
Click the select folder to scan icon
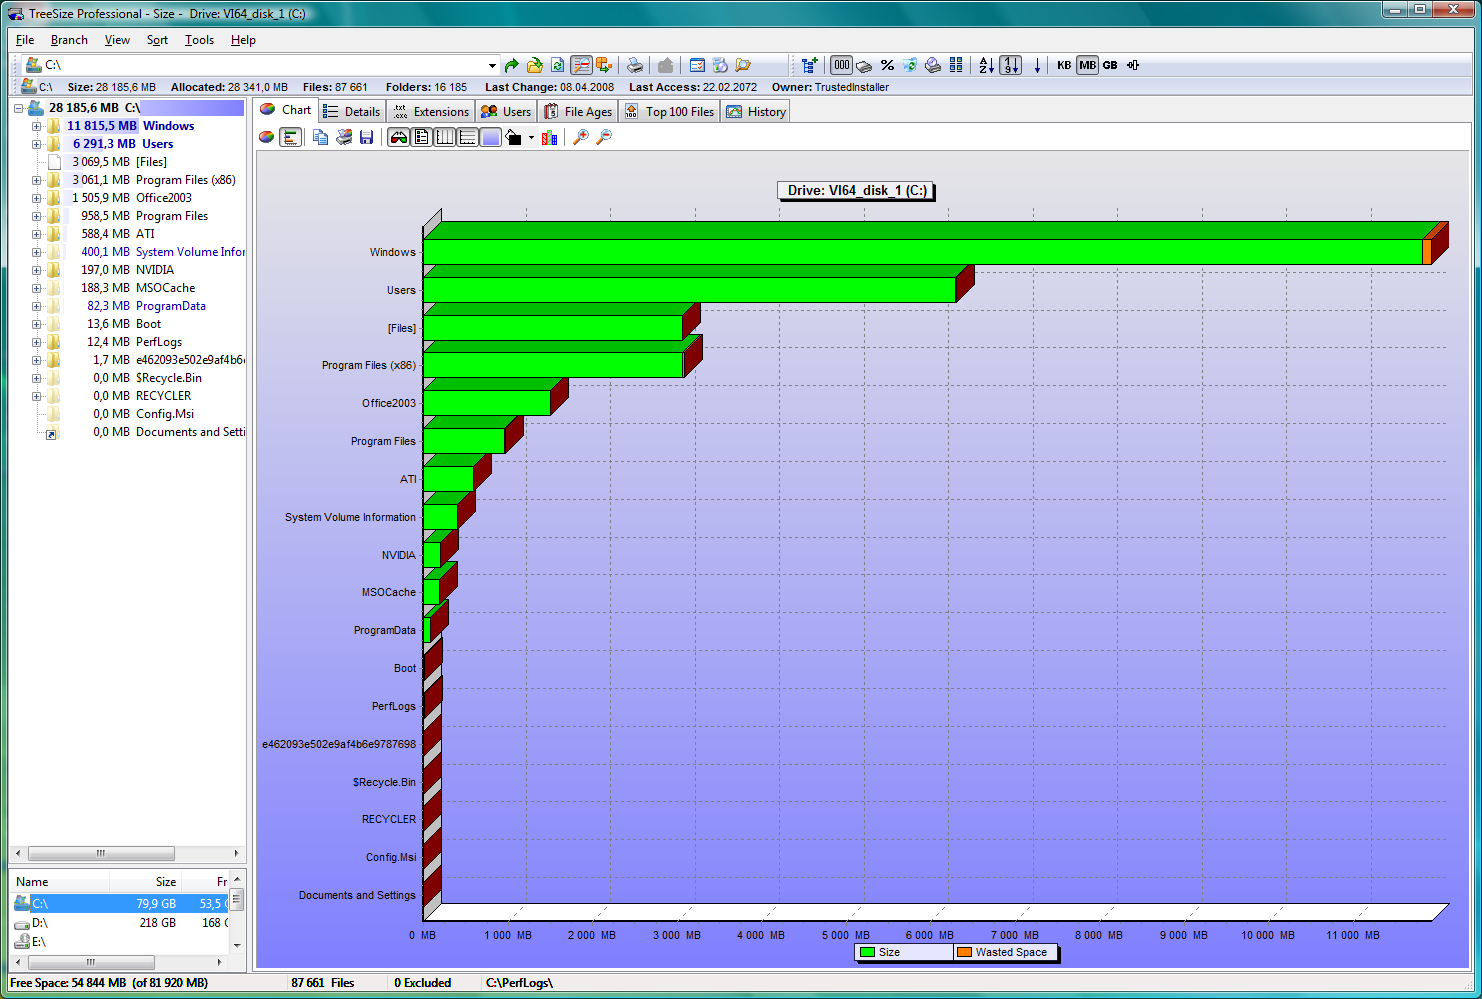click(535, 65)
